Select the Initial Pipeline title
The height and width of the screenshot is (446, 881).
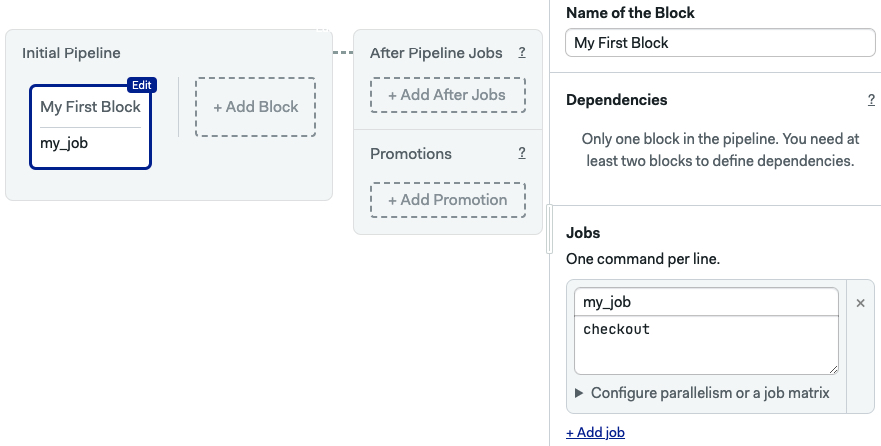(71, 53)
